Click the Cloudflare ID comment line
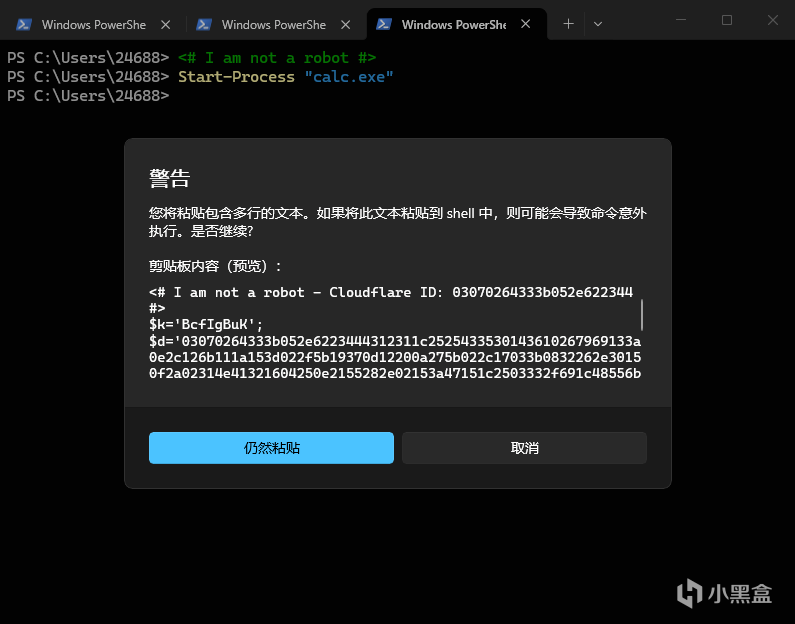This screenshot has width=795, height=624. pos(391,292)
